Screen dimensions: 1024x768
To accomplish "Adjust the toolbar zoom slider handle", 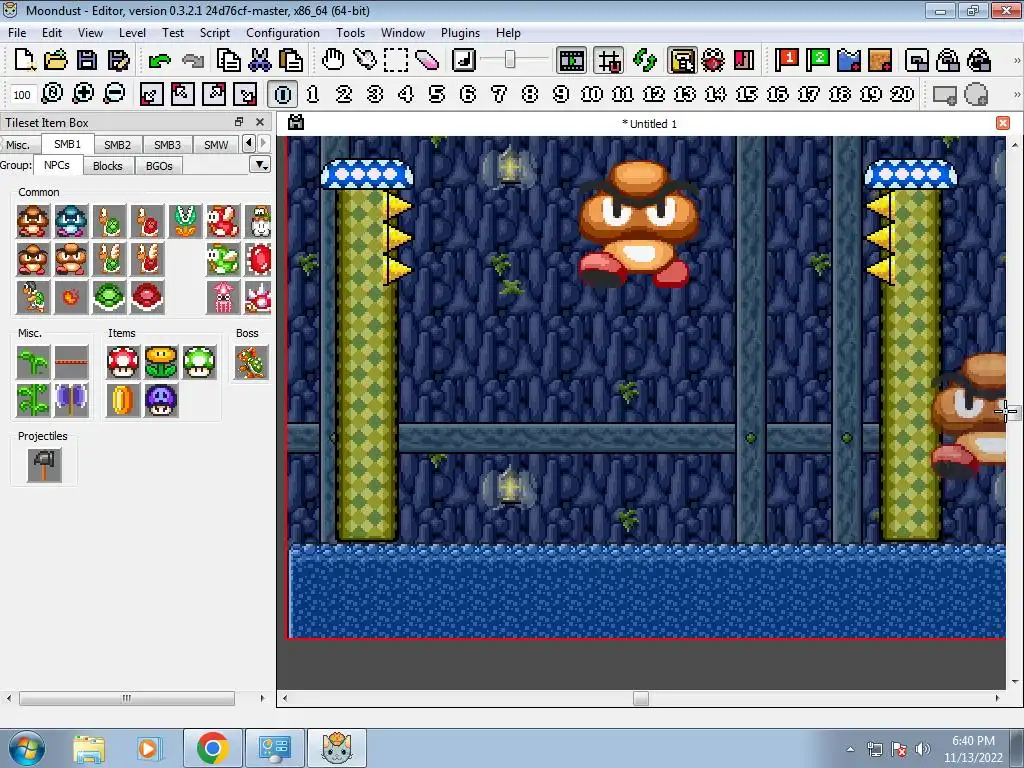I will tap(510, 60).
